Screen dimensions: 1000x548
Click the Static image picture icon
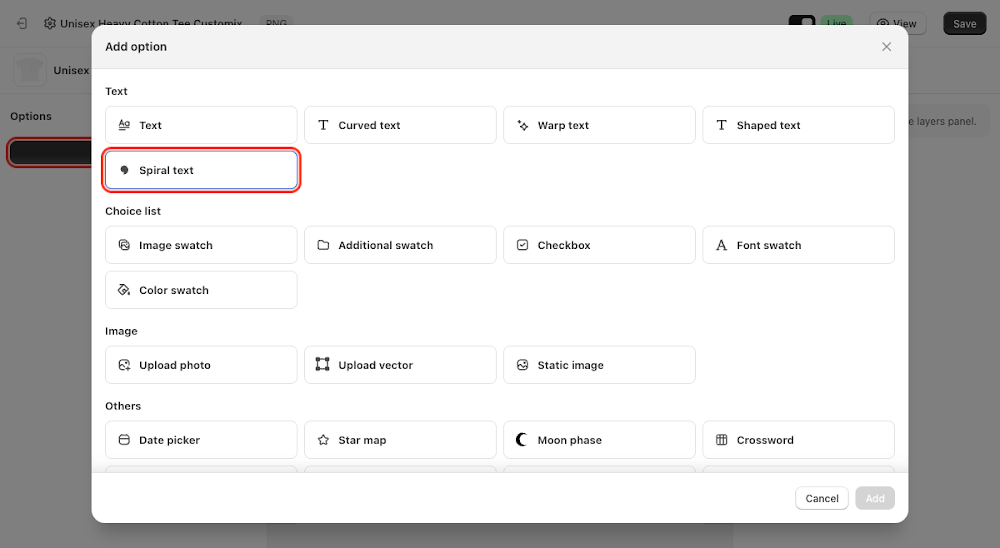pos(522,365)
